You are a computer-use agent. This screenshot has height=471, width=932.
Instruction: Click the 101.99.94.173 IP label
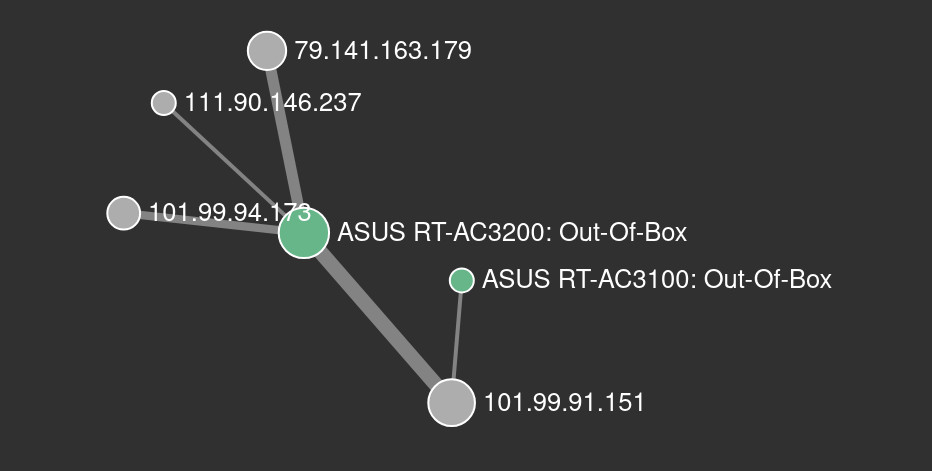pos(230,212)
